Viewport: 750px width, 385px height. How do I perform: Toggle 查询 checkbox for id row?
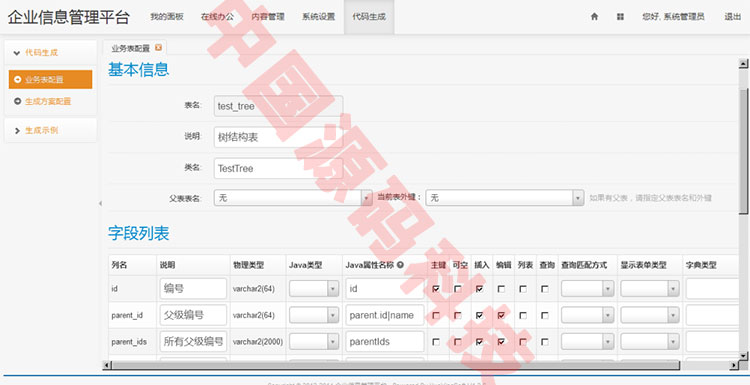[545, 289]
